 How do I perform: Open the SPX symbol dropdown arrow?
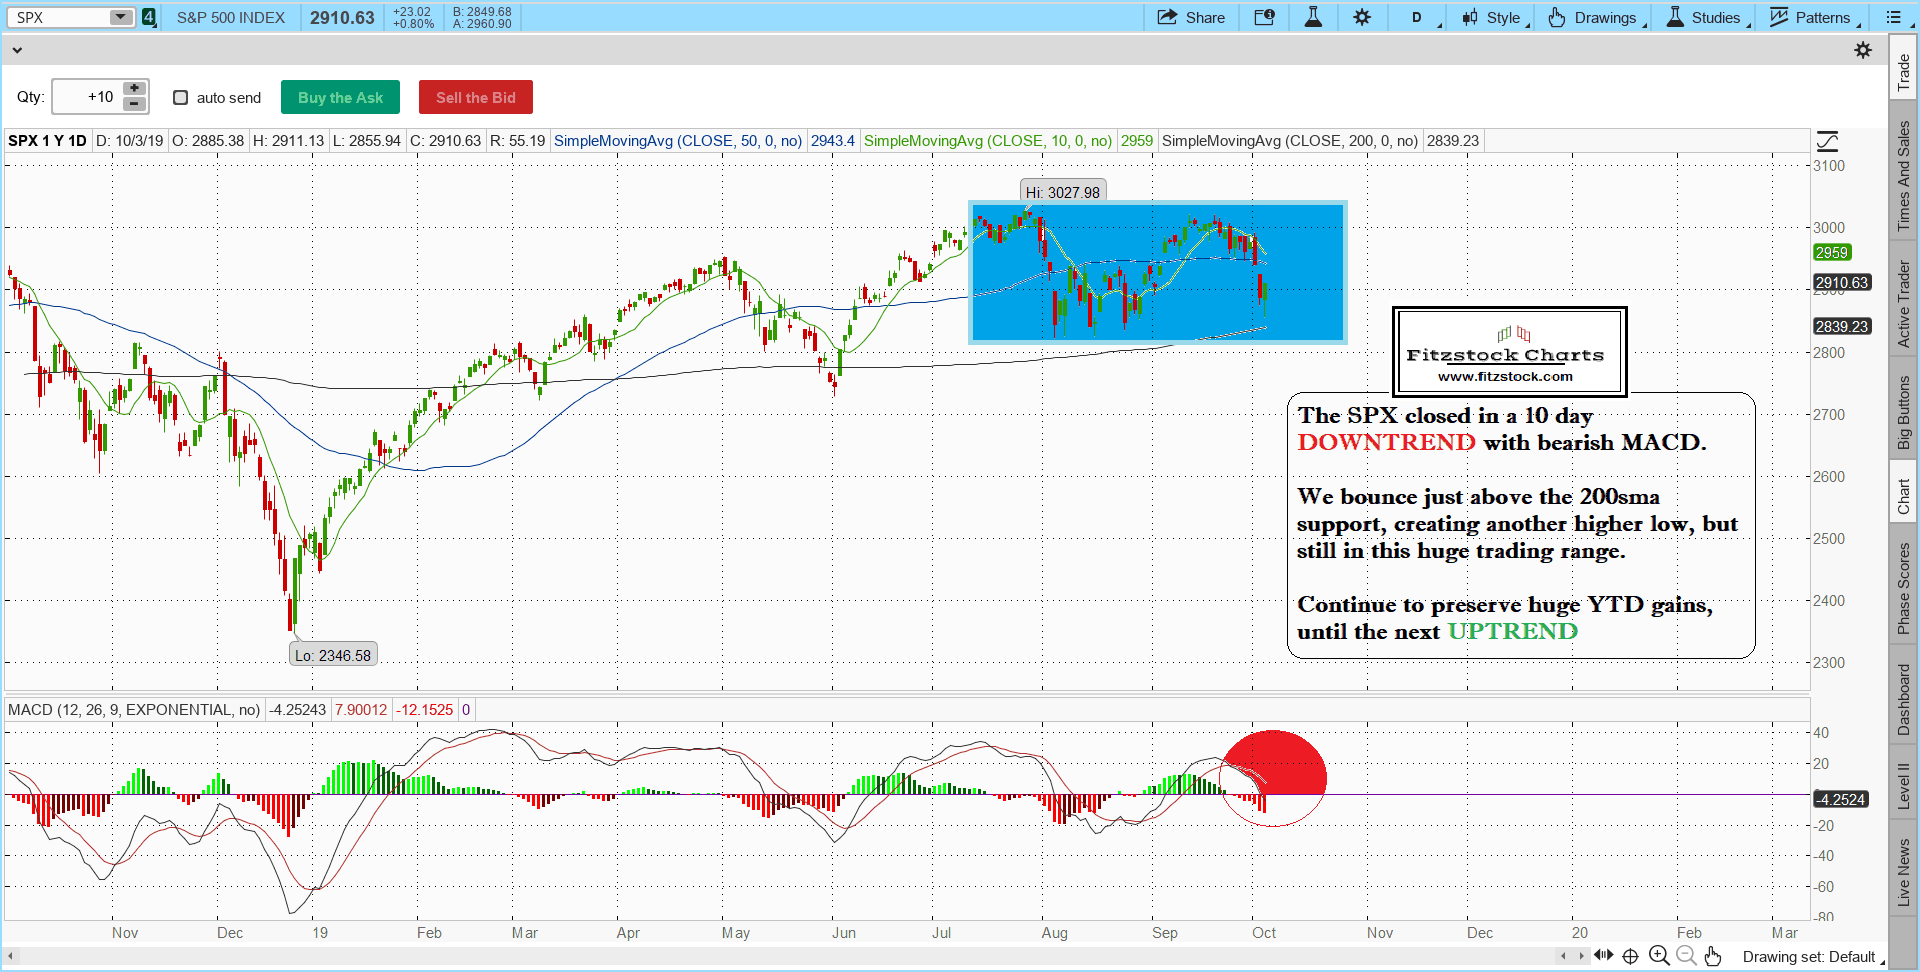coord(120,17)
